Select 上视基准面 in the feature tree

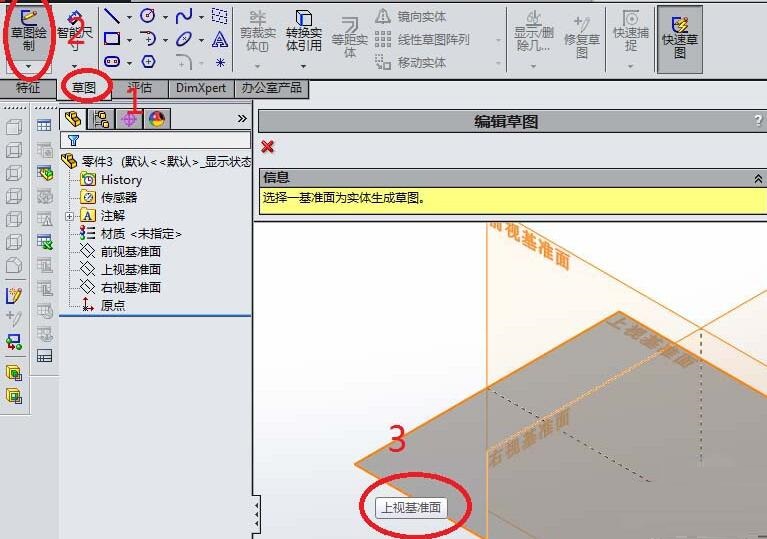(121, 270)
